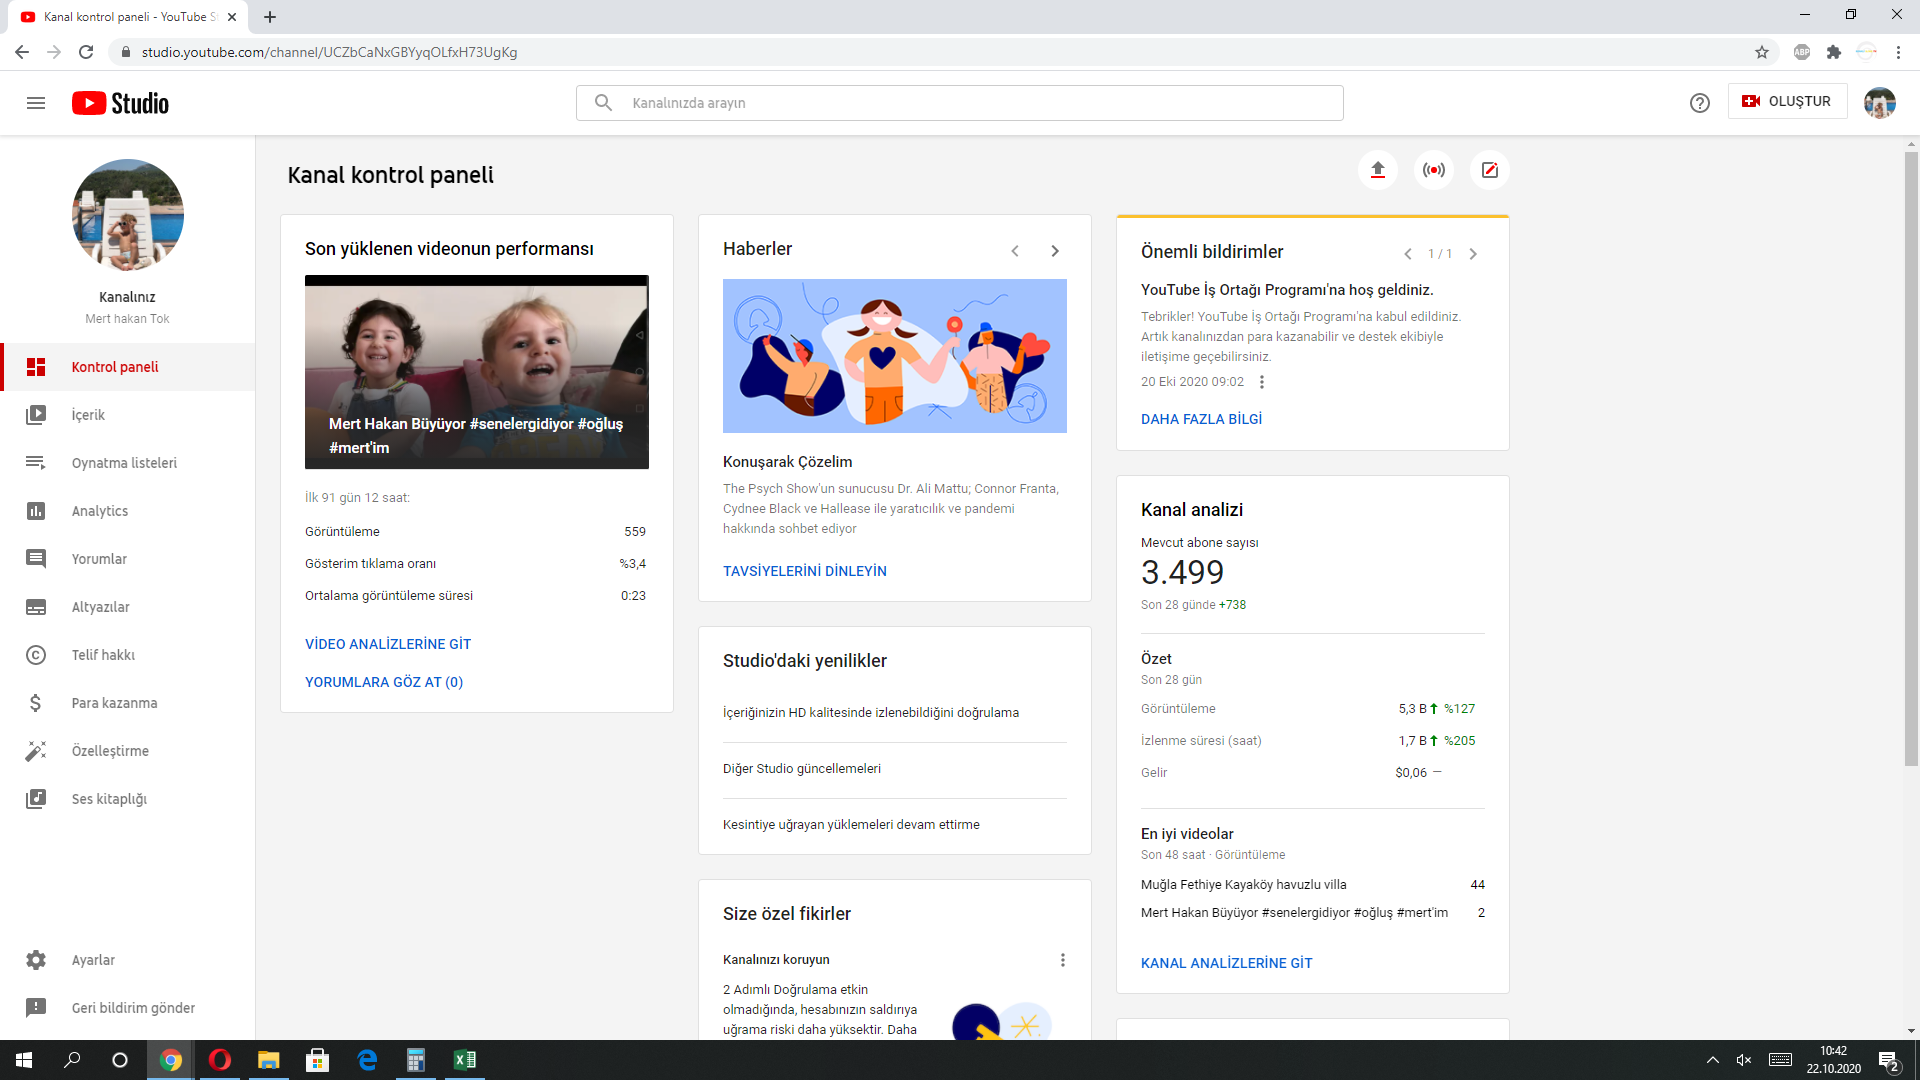Open the help question mark icon
1920x1080 pixels.
[x=1699, y=103]
